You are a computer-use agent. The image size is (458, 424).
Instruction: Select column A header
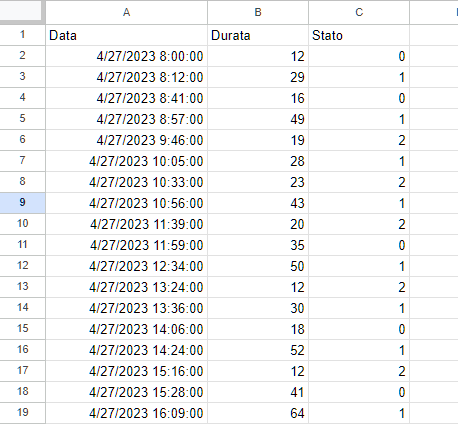pyautogui.click(x=126, y=12)
